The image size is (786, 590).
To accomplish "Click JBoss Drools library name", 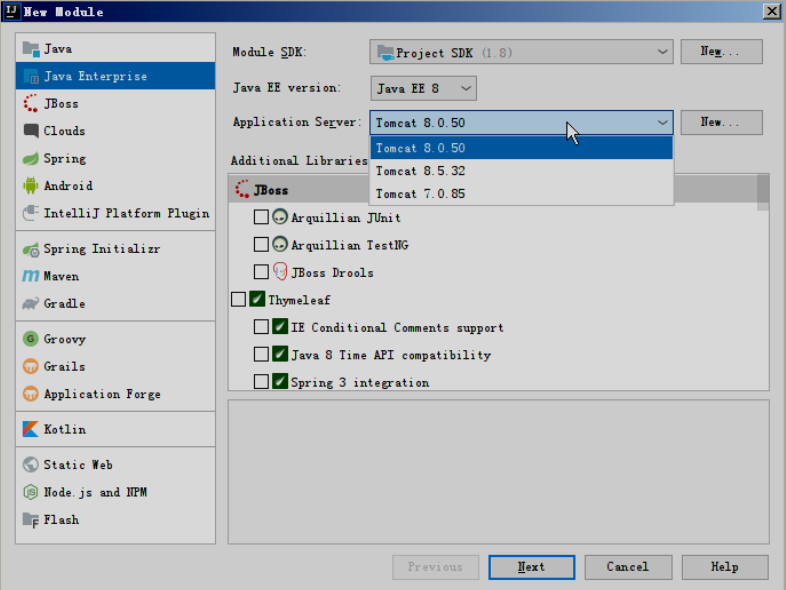I will (332, 273).
